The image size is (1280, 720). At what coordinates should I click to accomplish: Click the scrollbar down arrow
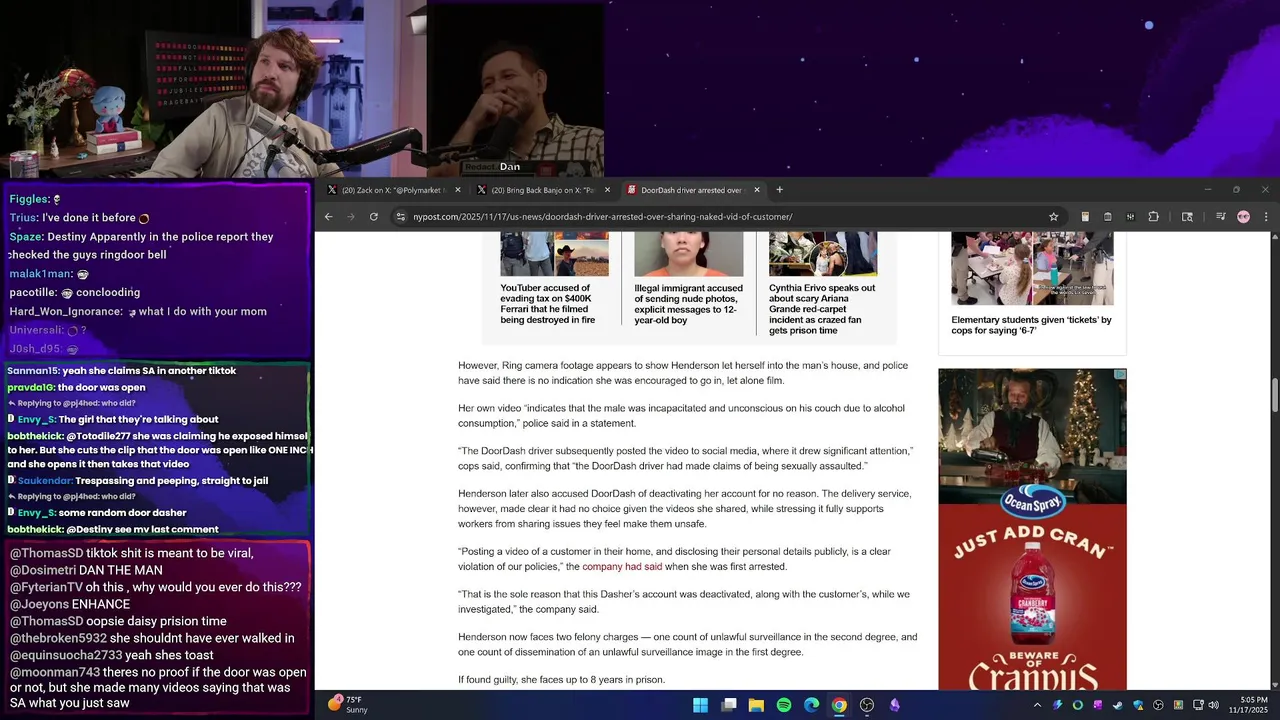1275,685
